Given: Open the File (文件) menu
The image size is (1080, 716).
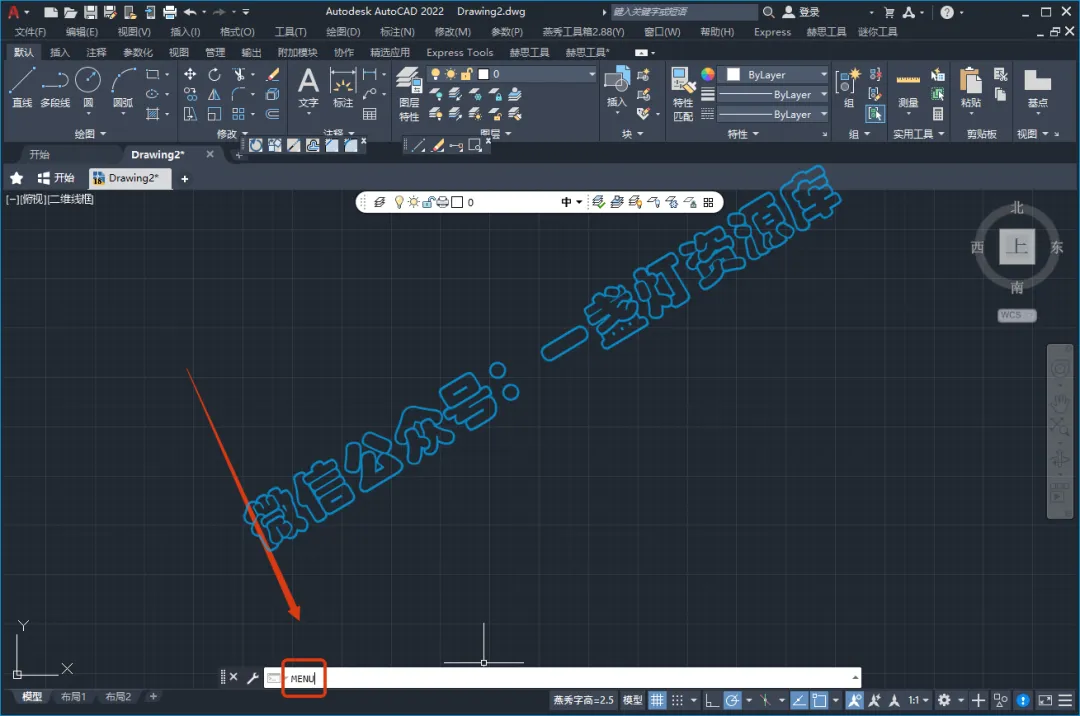Looking at the screenshot, I should click(x=30, y=32).
